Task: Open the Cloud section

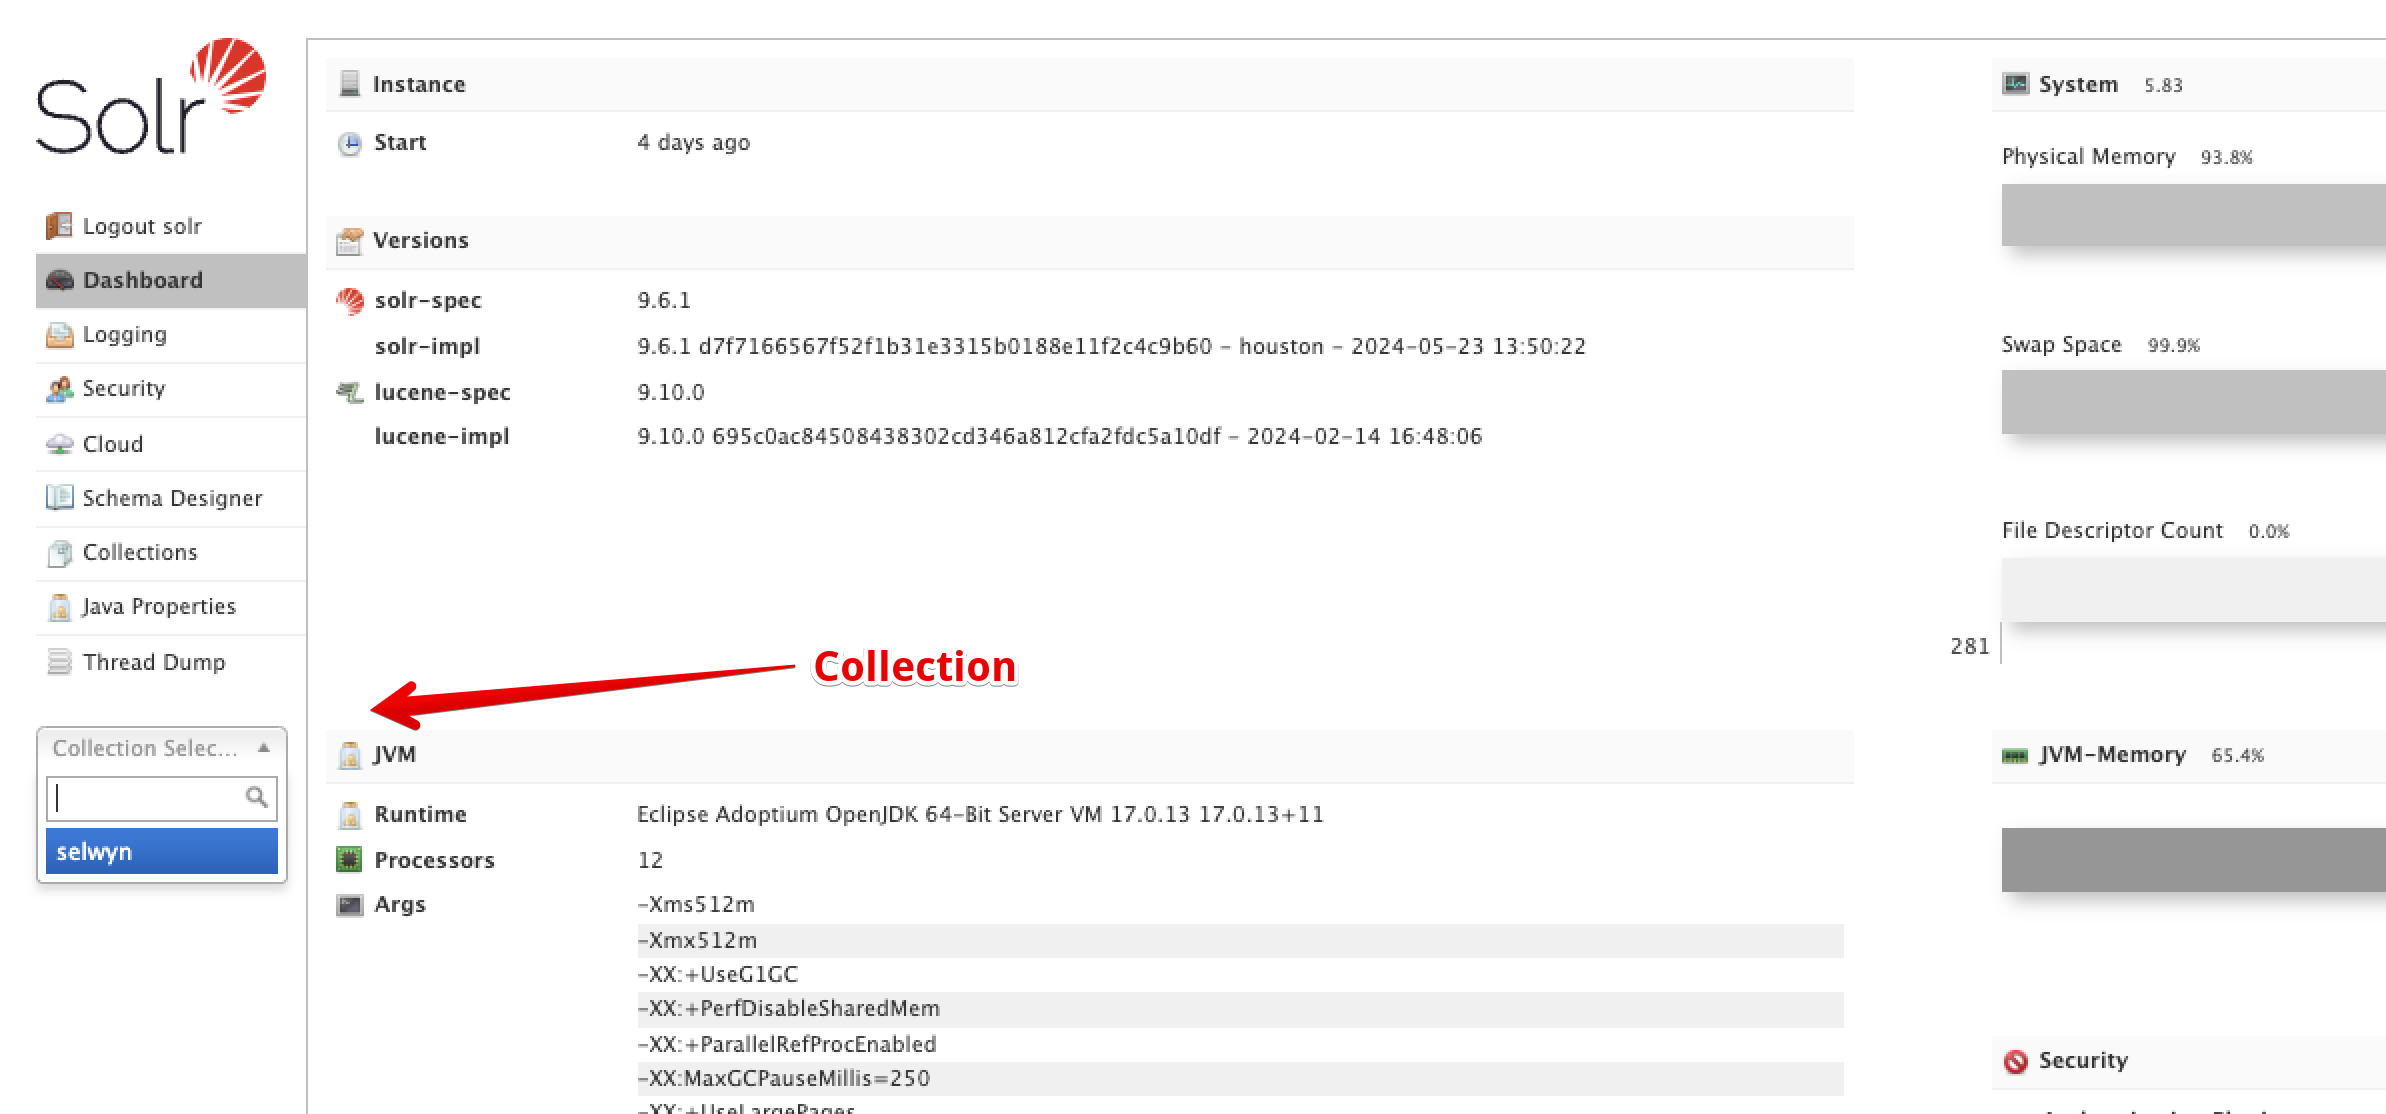Action: click(113, 444)
